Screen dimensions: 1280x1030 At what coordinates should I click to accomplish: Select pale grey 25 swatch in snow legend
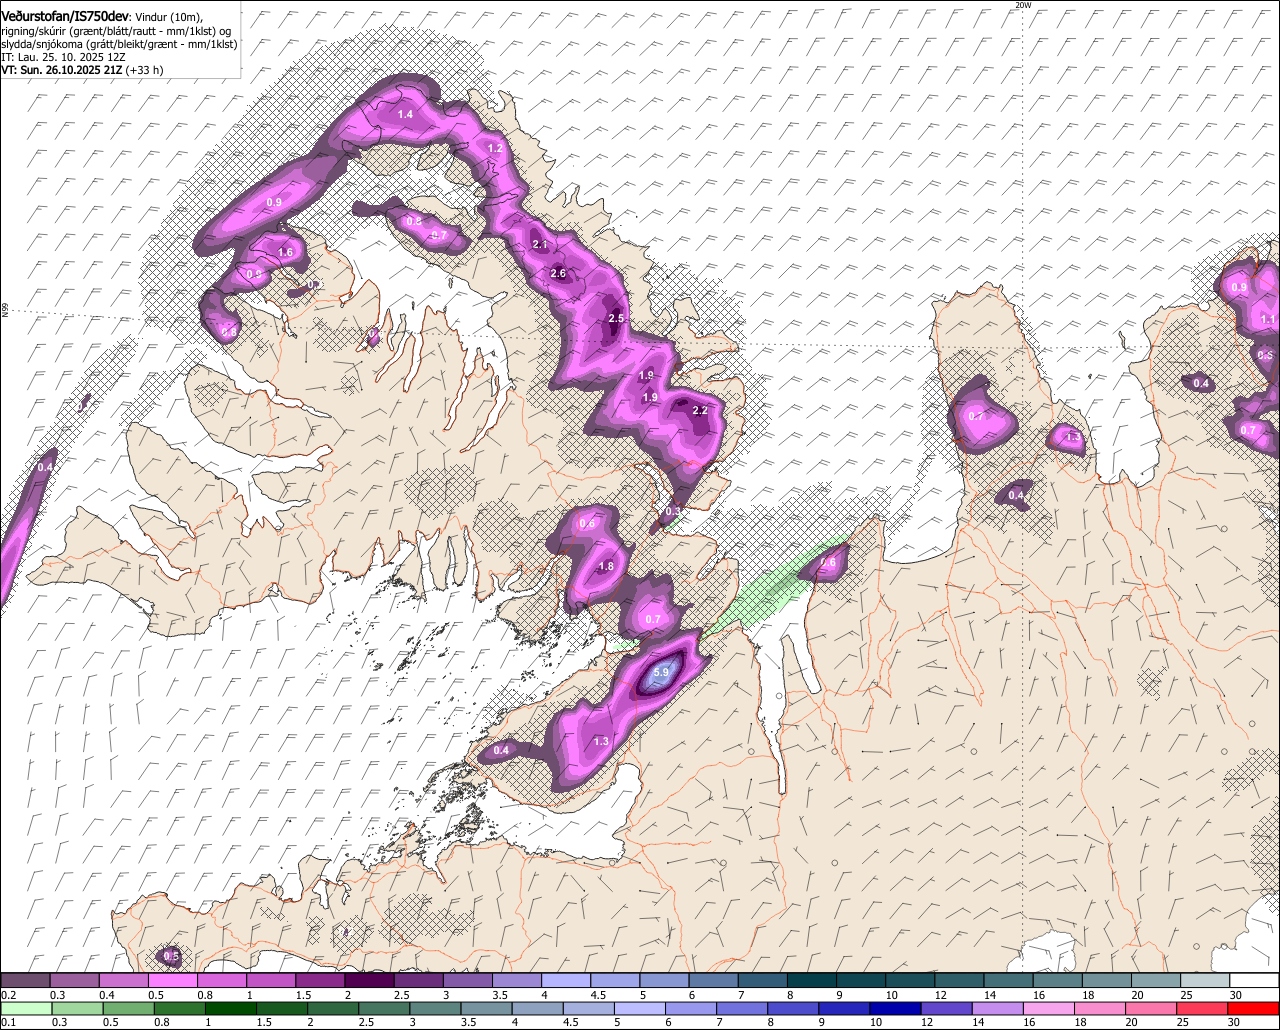point(1205,980)
